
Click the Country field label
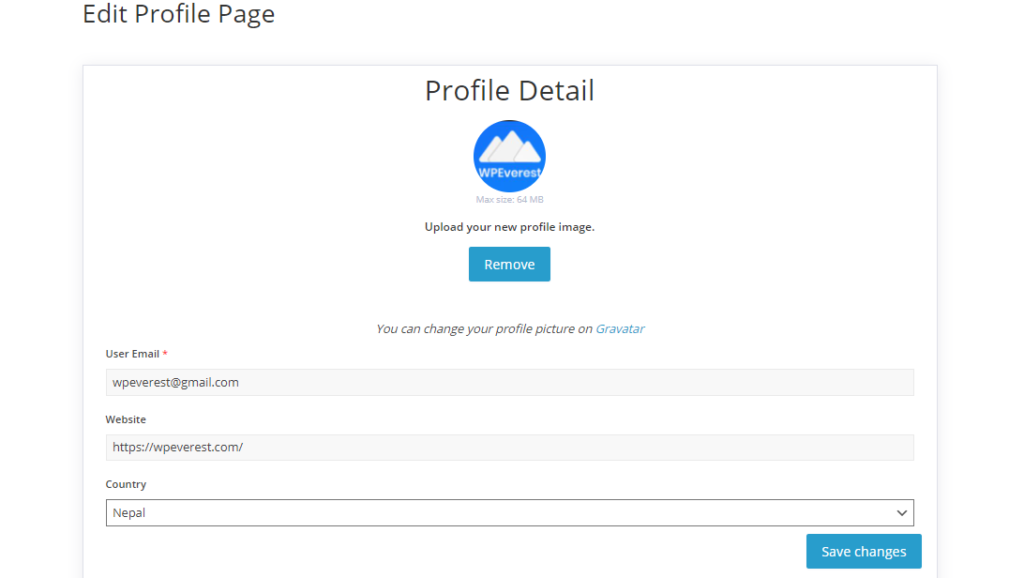pyautogui.click(x=126, y=485)
